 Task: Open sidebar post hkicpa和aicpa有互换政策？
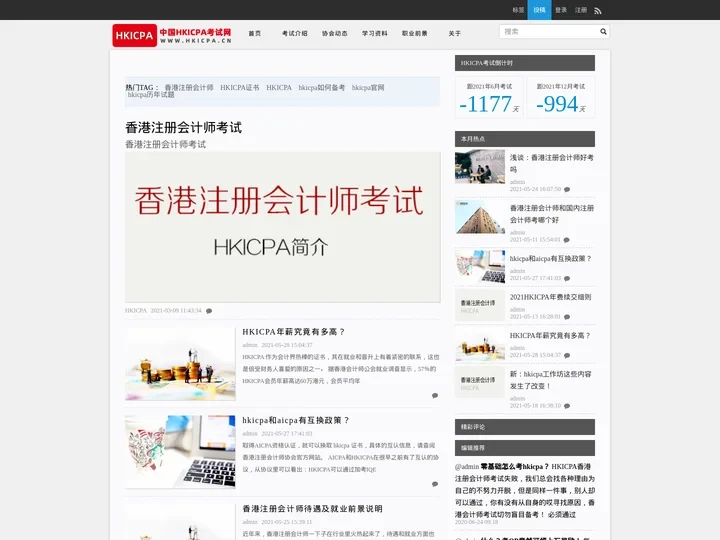(x=551, y=259)
